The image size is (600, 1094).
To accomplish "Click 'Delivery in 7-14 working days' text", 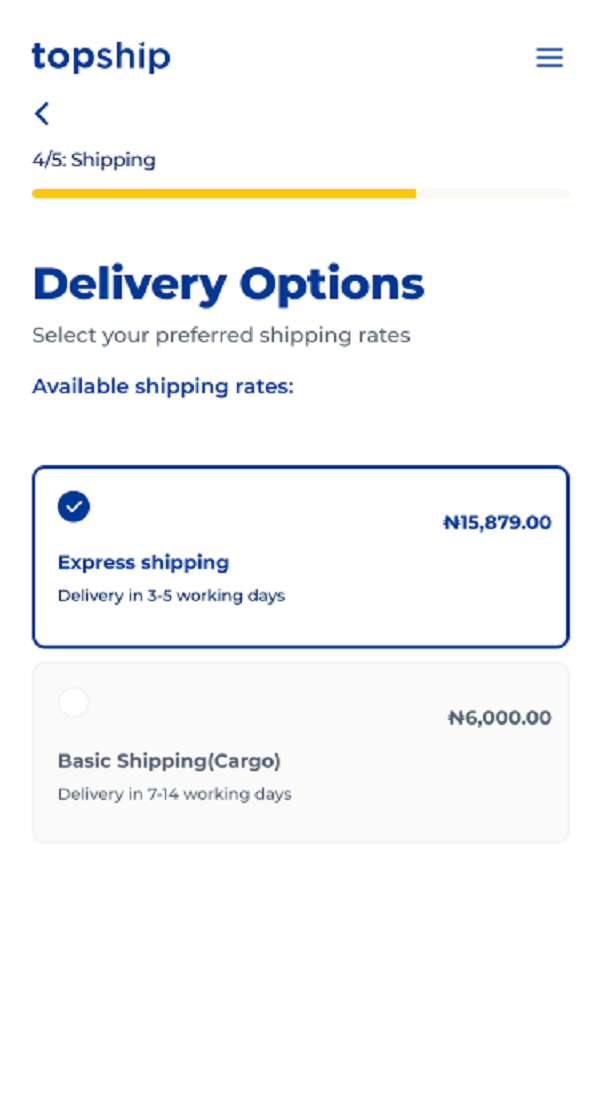I will point(174,795).
